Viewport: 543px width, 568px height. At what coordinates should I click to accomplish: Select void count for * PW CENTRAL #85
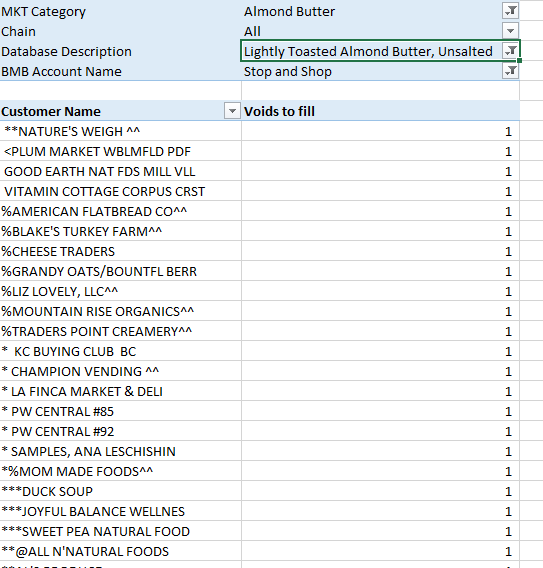click(x=380, y=411)
